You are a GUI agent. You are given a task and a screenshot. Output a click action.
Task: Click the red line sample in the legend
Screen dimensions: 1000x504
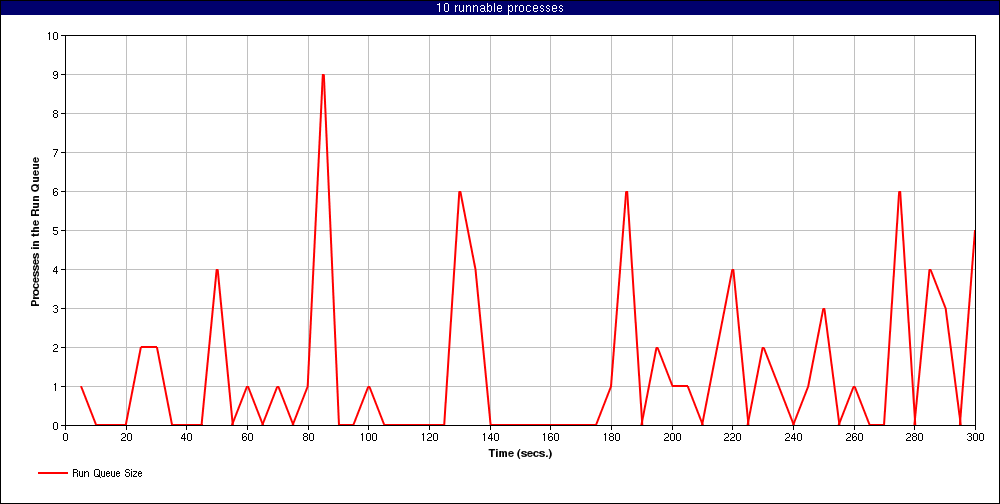(52, 473)
